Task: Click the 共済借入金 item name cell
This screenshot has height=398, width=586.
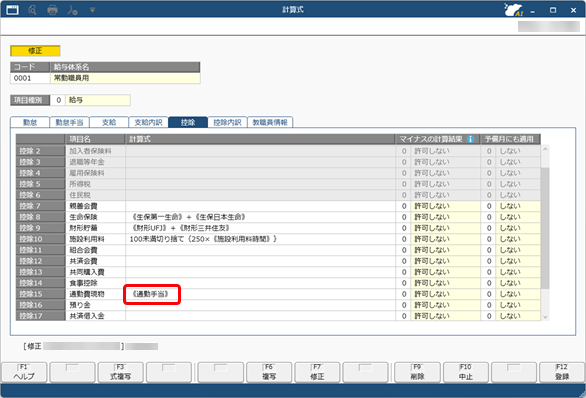Action: pos(95,316)
